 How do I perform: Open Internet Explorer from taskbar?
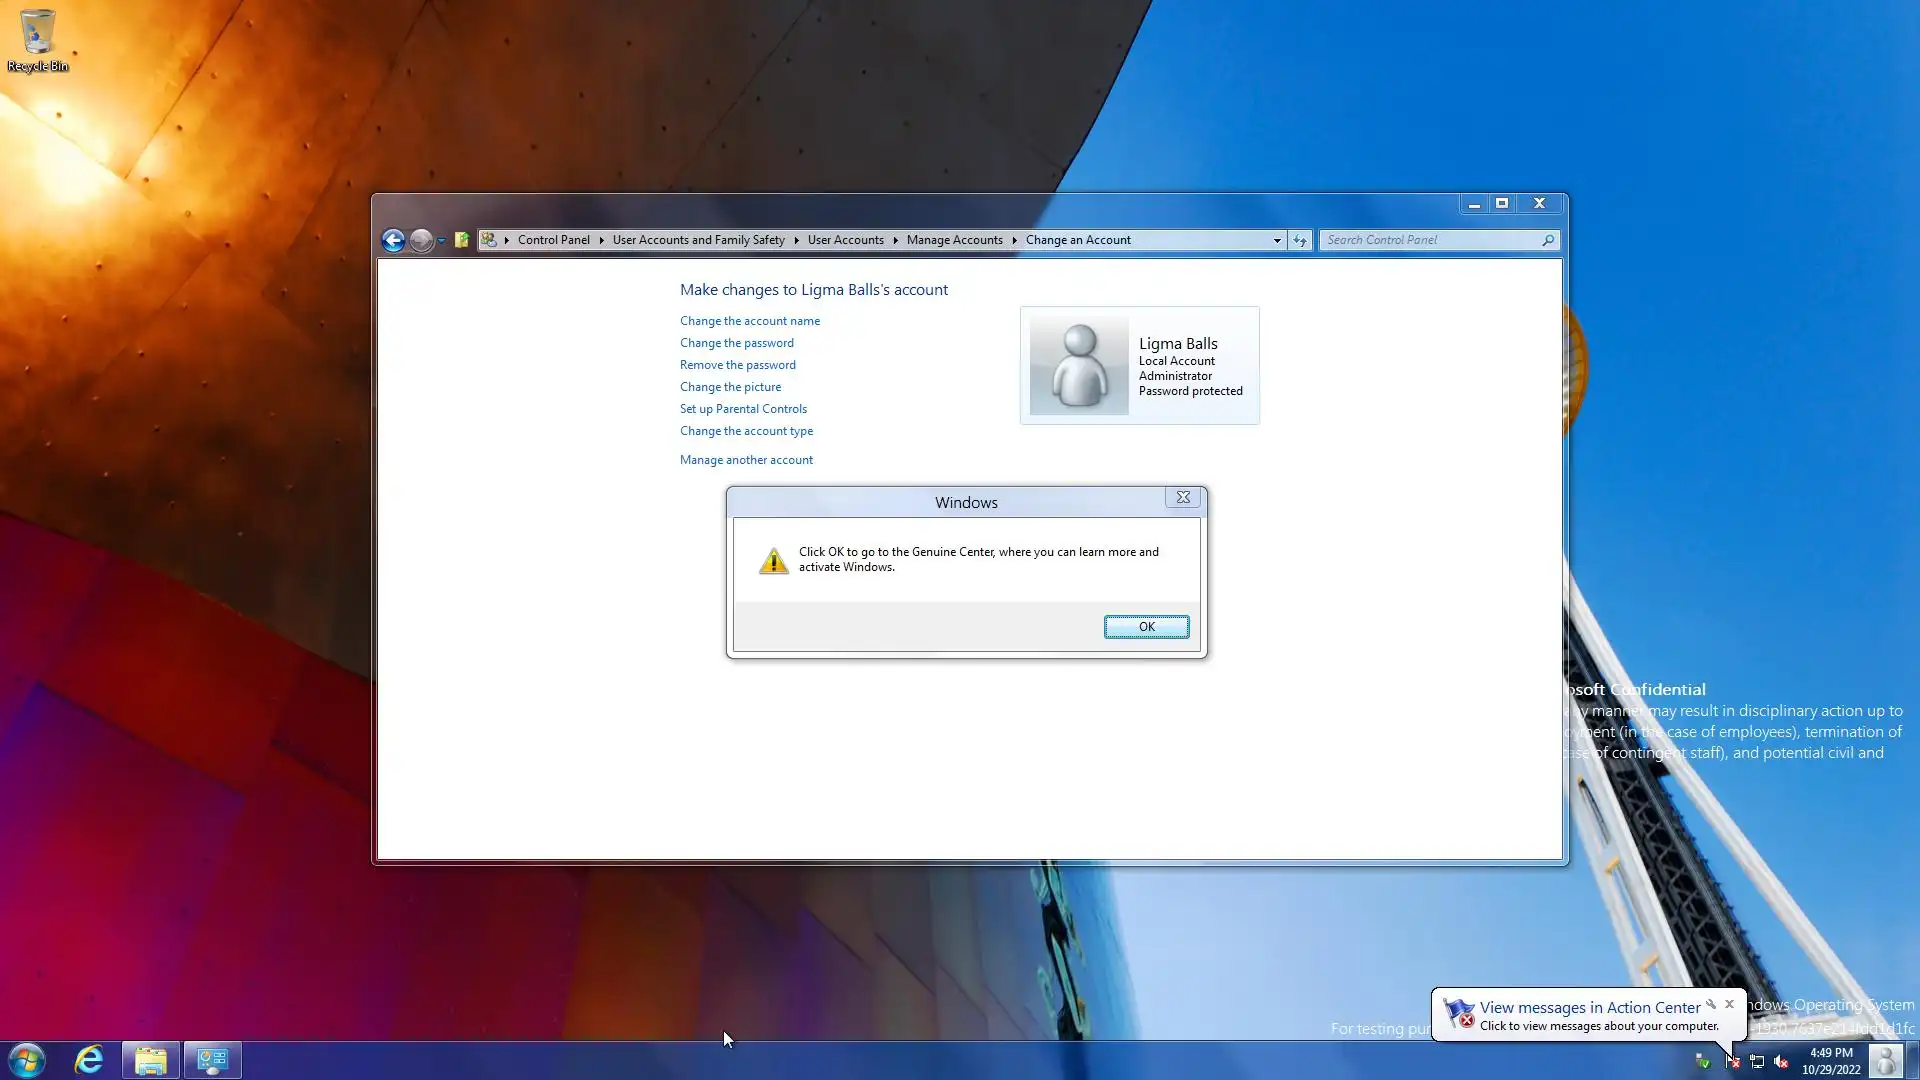(x=89, y=1060)
